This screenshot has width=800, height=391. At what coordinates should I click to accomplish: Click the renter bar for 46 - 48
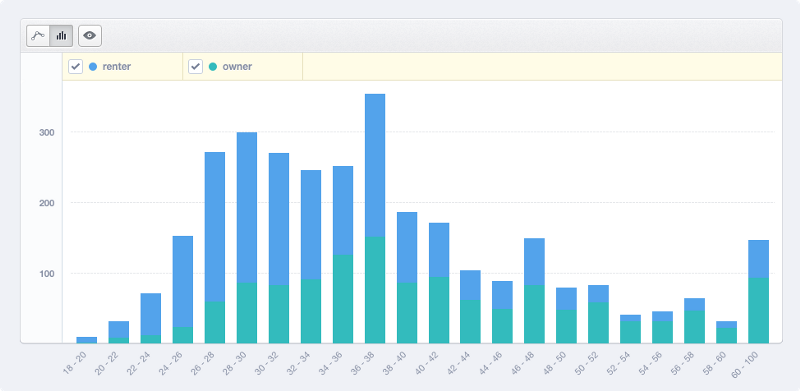(x=534, y=262)
